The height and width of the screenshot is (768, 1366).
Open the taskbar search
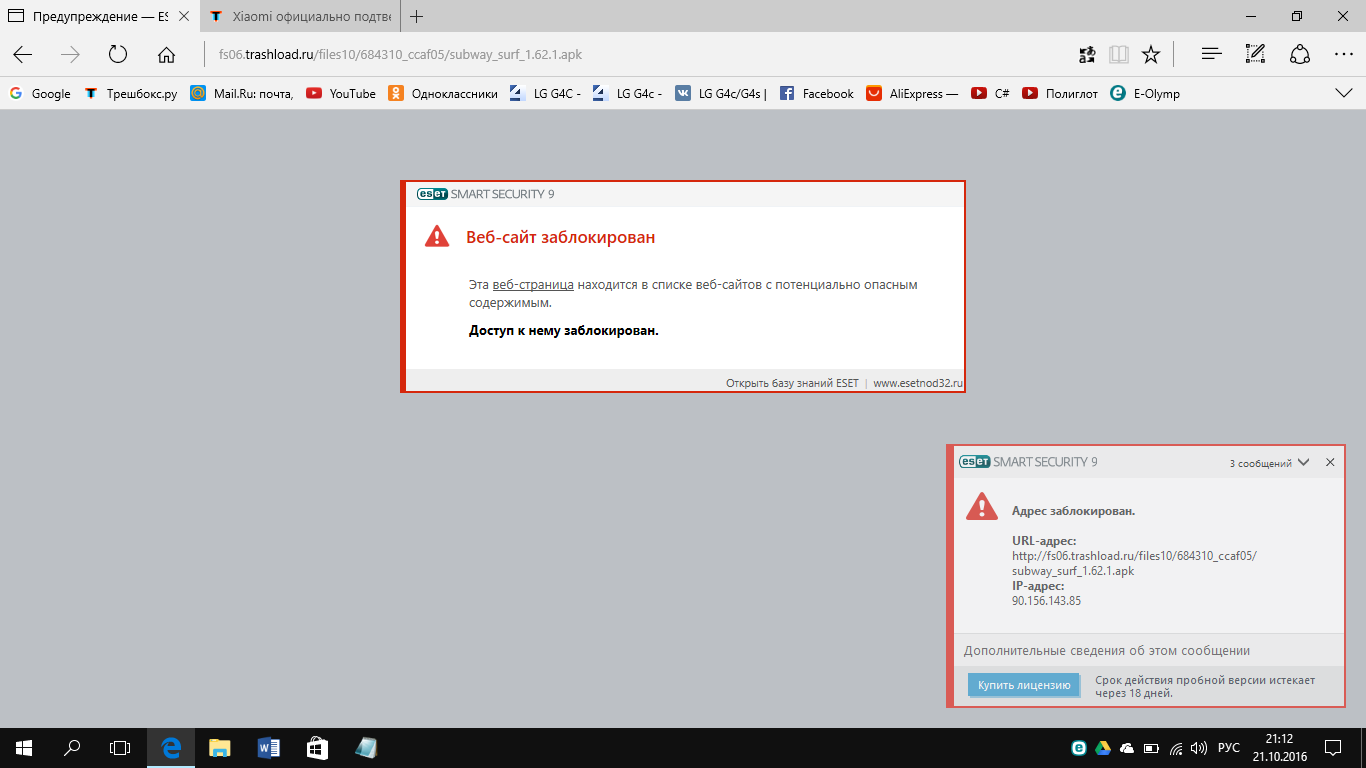(x=72, y=747)
